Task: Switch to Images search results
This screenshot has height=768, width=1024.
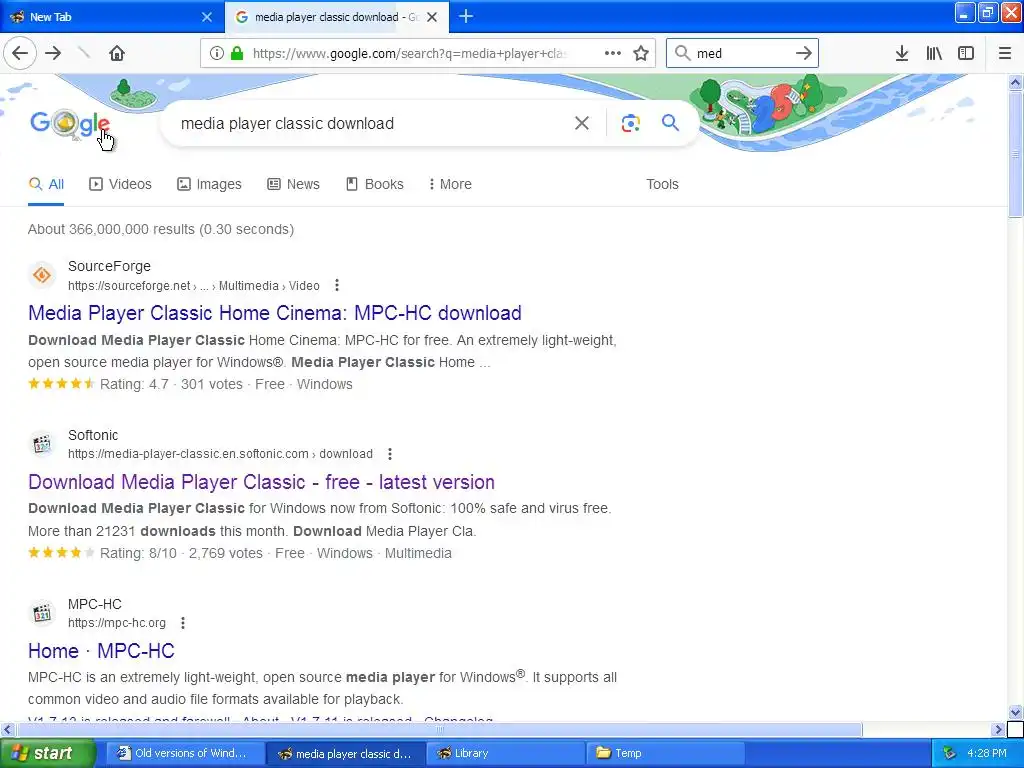Action: coord(210,184)
